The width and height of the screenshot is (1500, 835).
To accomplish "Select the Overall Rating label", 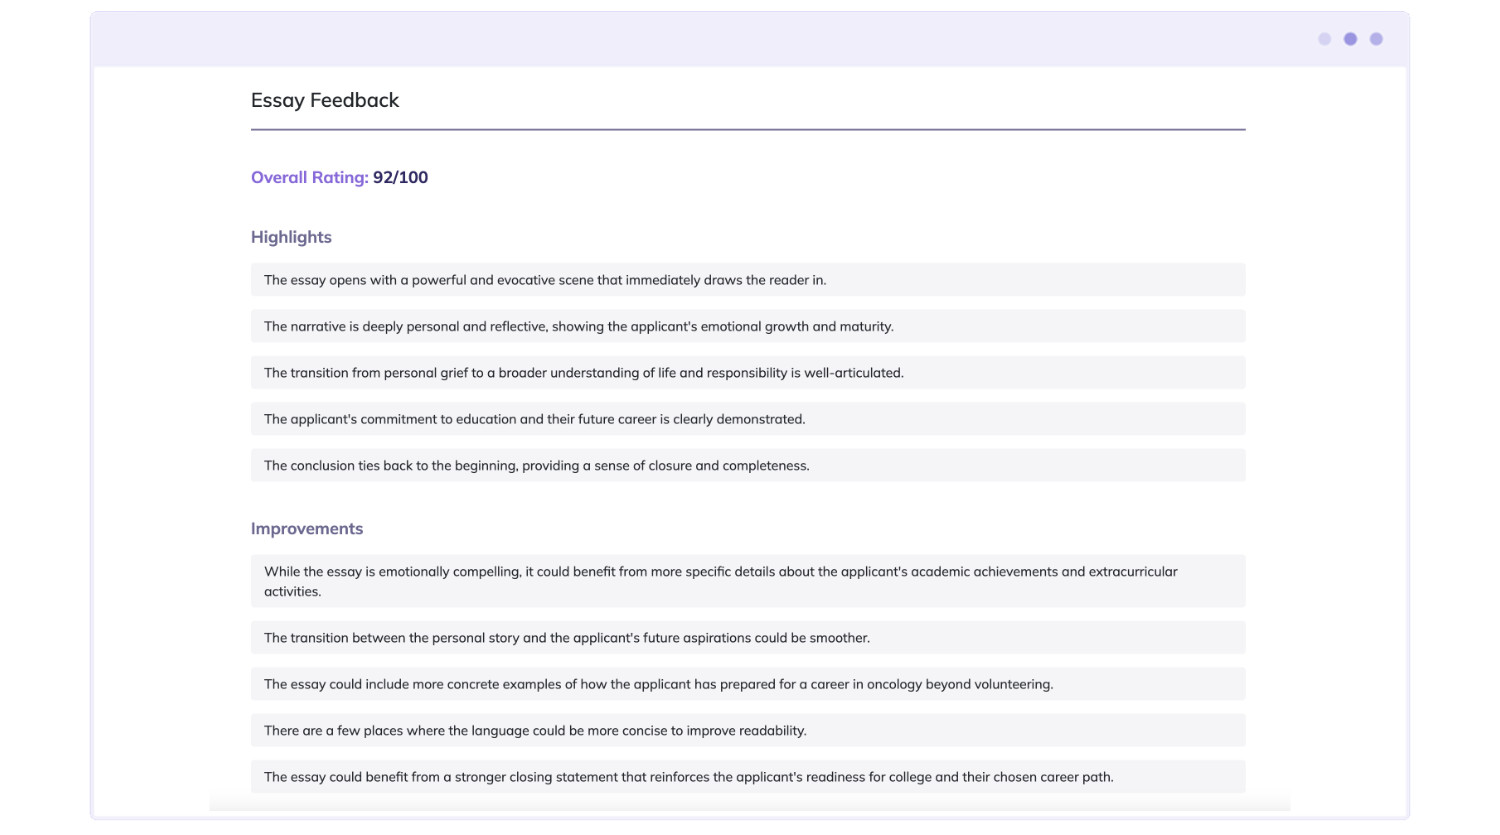I will coord(309,177).
